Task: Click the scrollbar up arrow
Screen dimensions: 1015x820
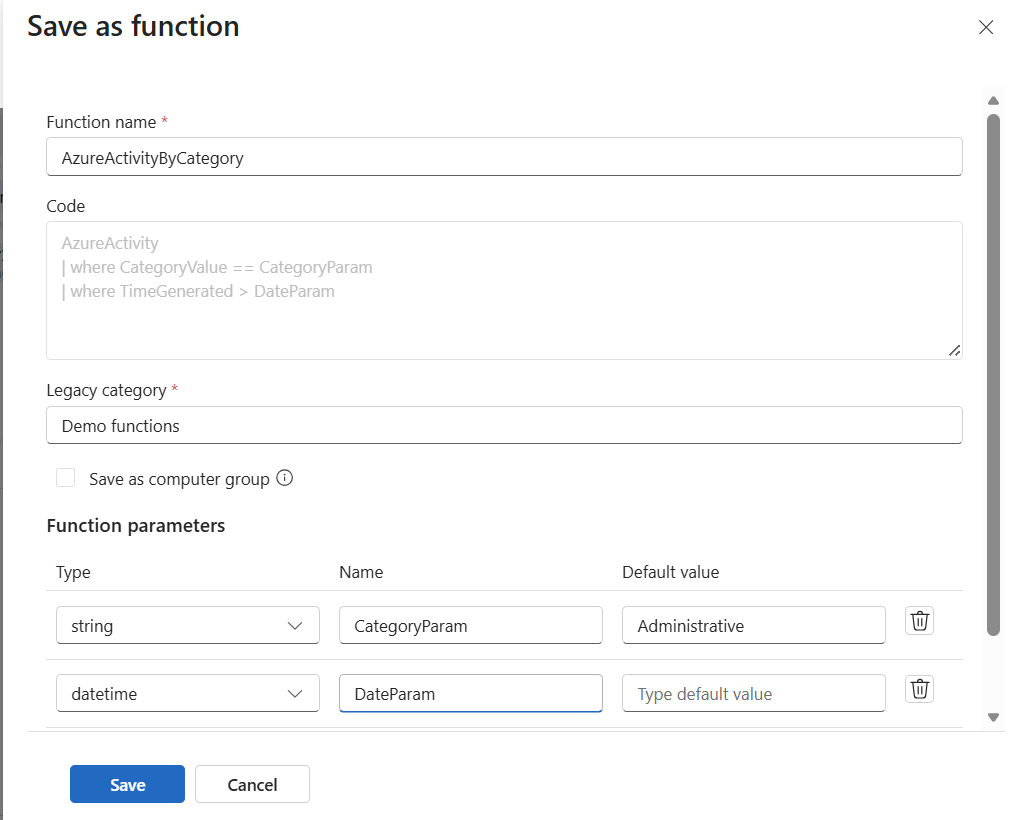Action: 993,101
